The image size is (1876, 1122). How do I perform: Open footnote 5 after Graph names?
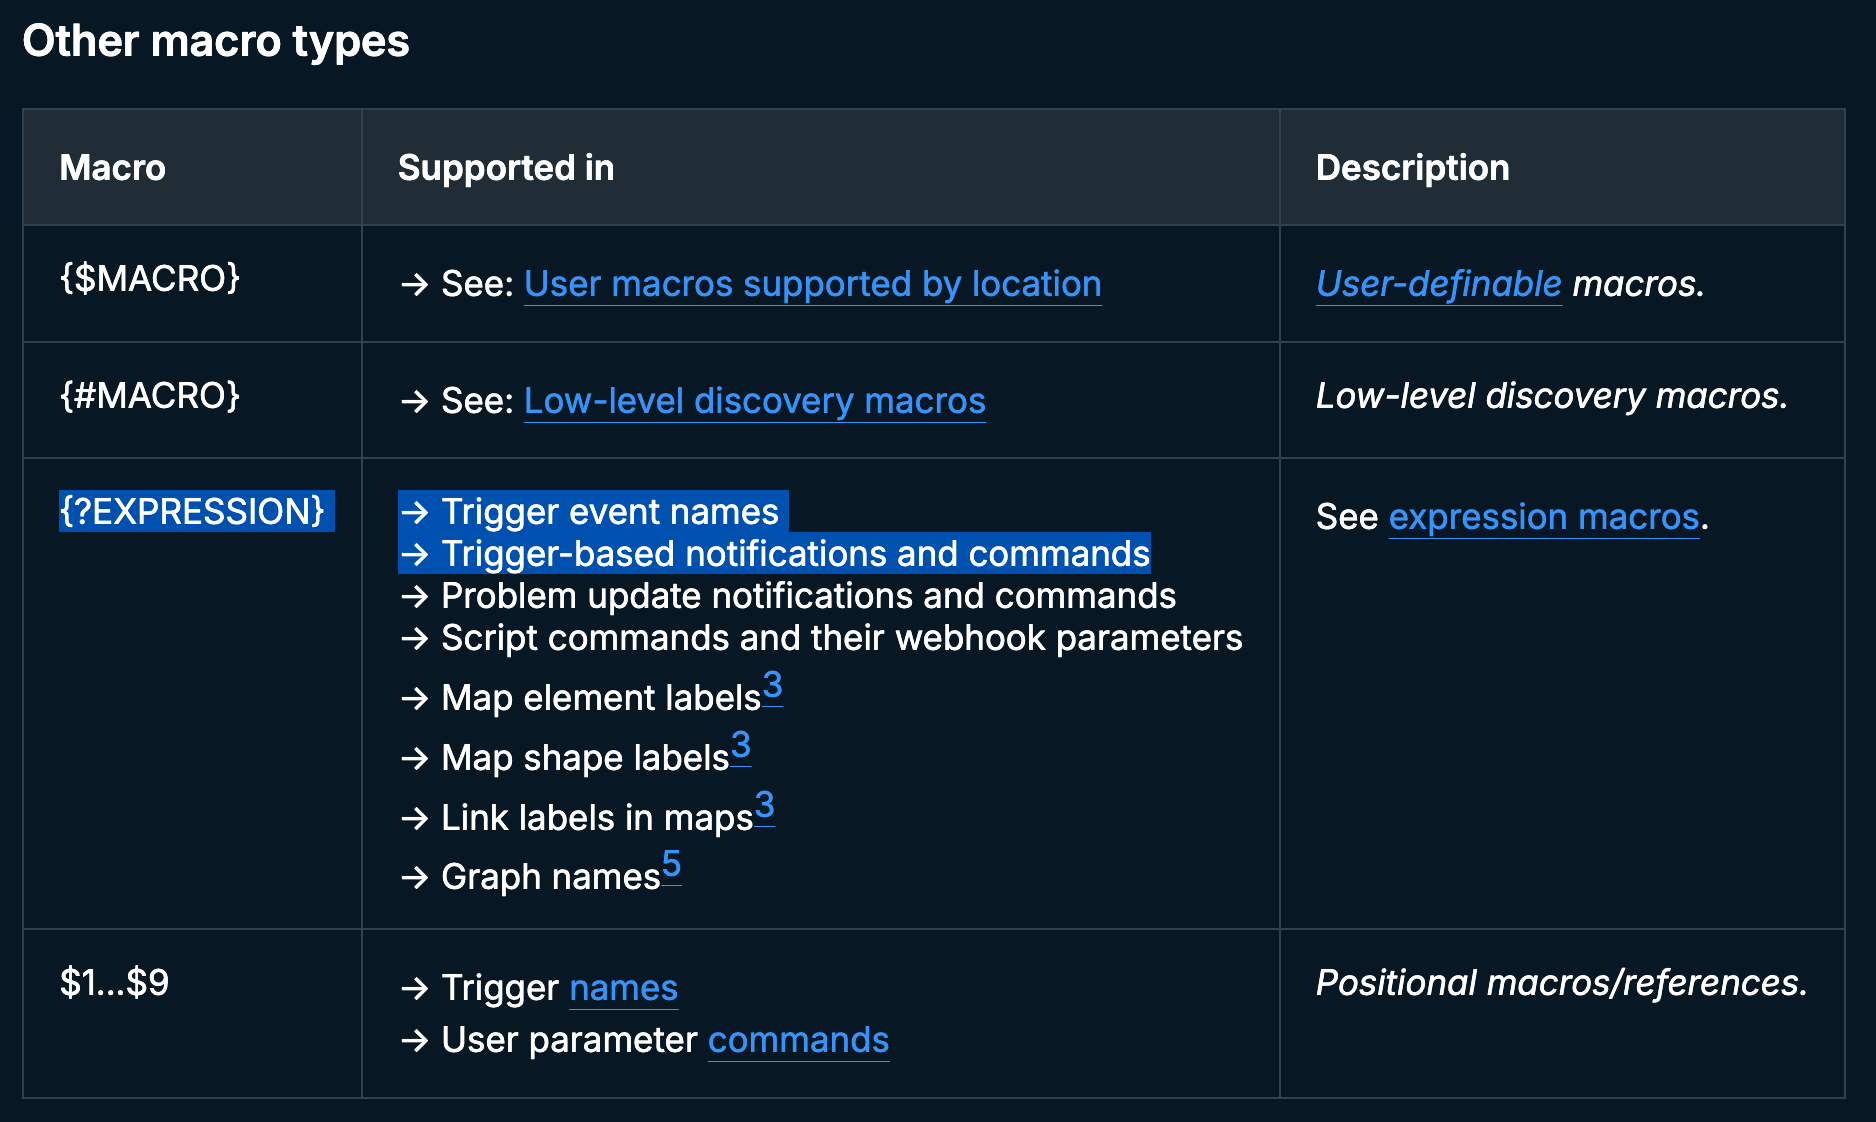[671, 864]
